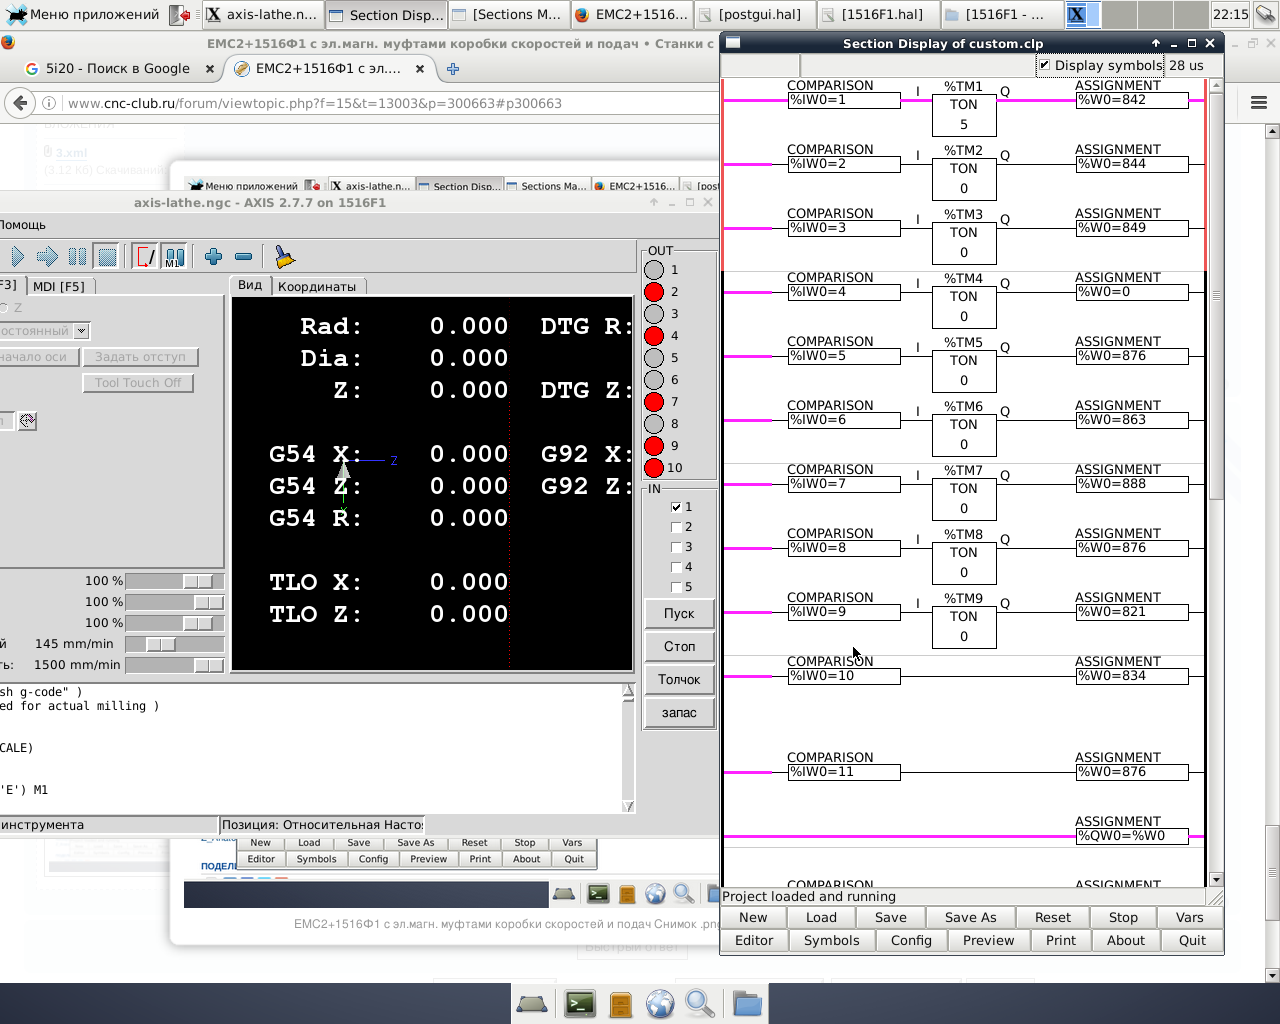
Task: Click the blue minus zoom-out icon
Action: coord(243,257)
